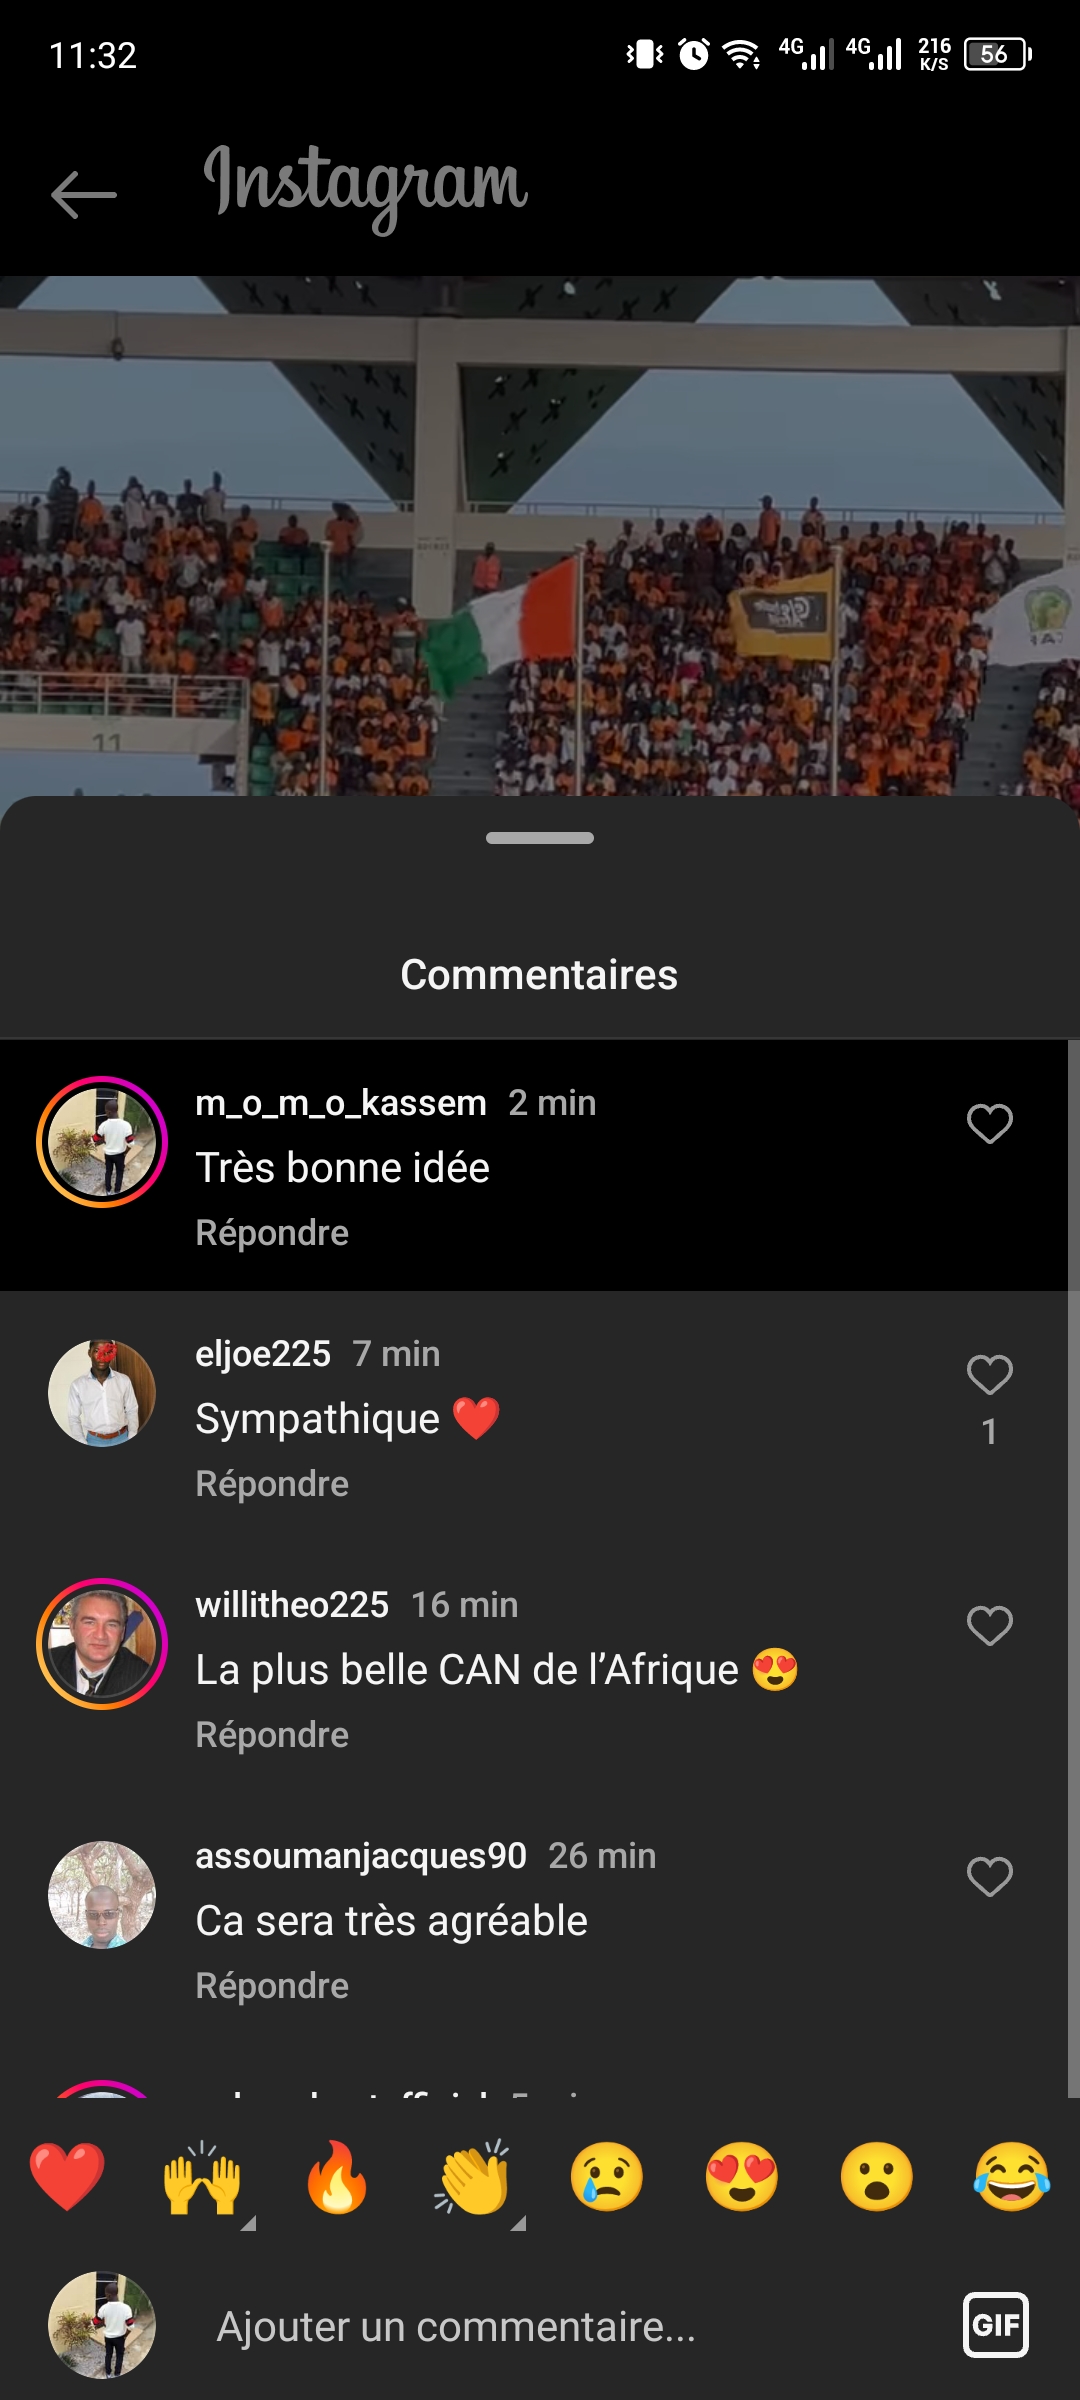Tap the surprised face emoji
The image size is (1080, 2400).
(x=876, y=2178)
